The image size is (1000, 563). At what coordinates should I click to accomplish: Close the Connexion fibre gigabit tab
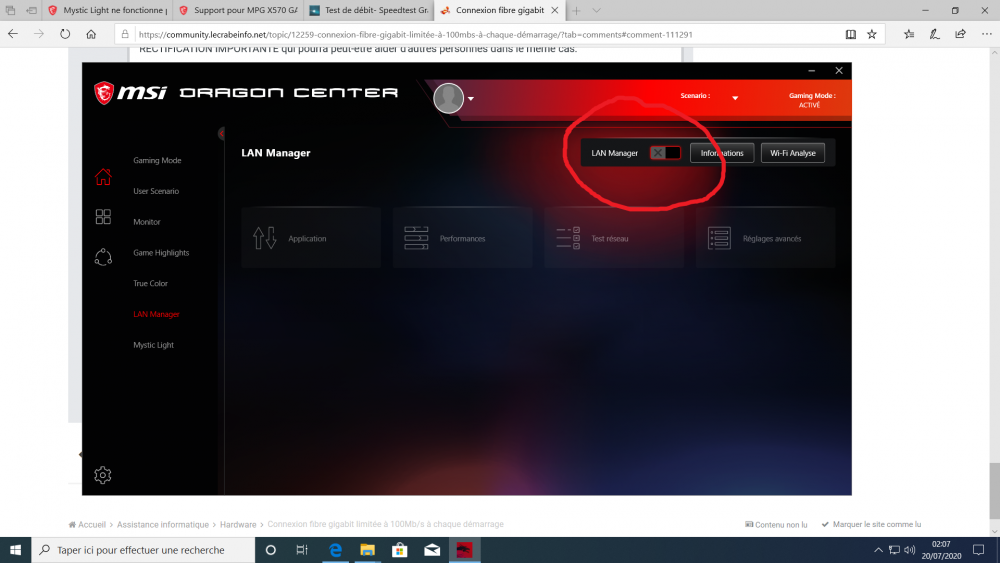[555, 10]
